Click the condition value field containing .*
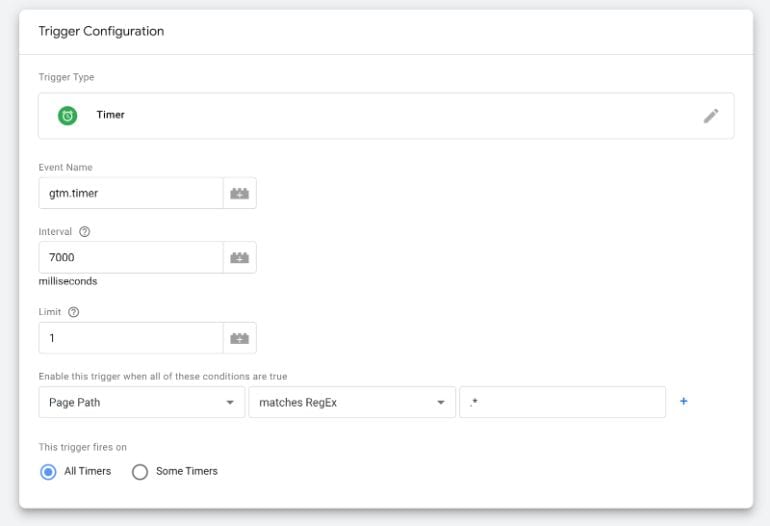Image resolution: width=770 pixels, height=526 pixels. (562, 402)
